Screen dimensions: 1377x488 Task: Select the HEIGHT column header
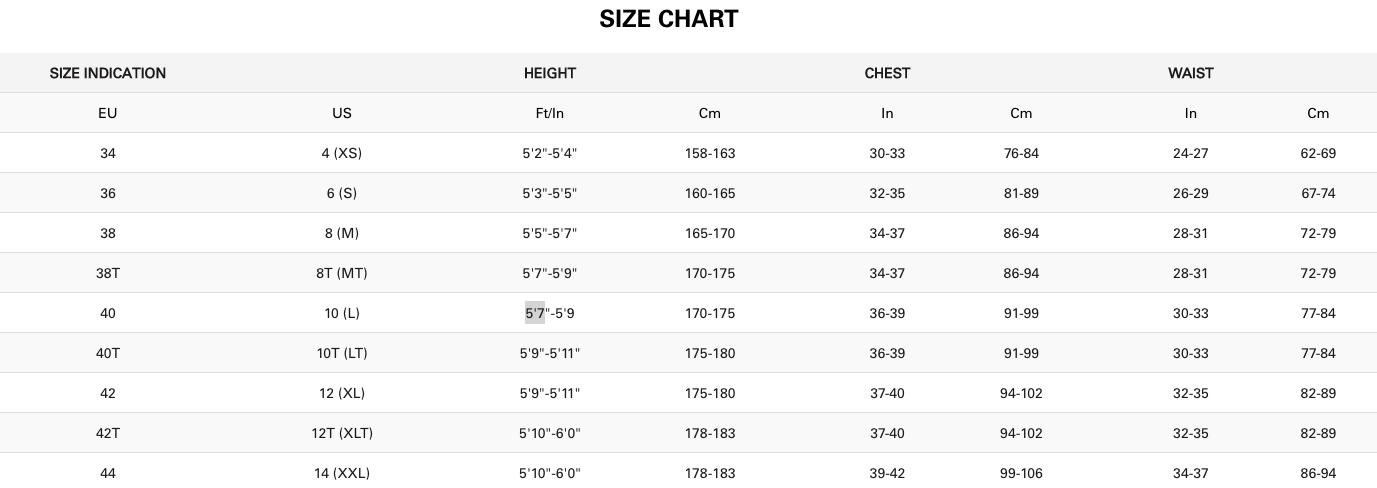pyautogui.click(x=550, y=73)
